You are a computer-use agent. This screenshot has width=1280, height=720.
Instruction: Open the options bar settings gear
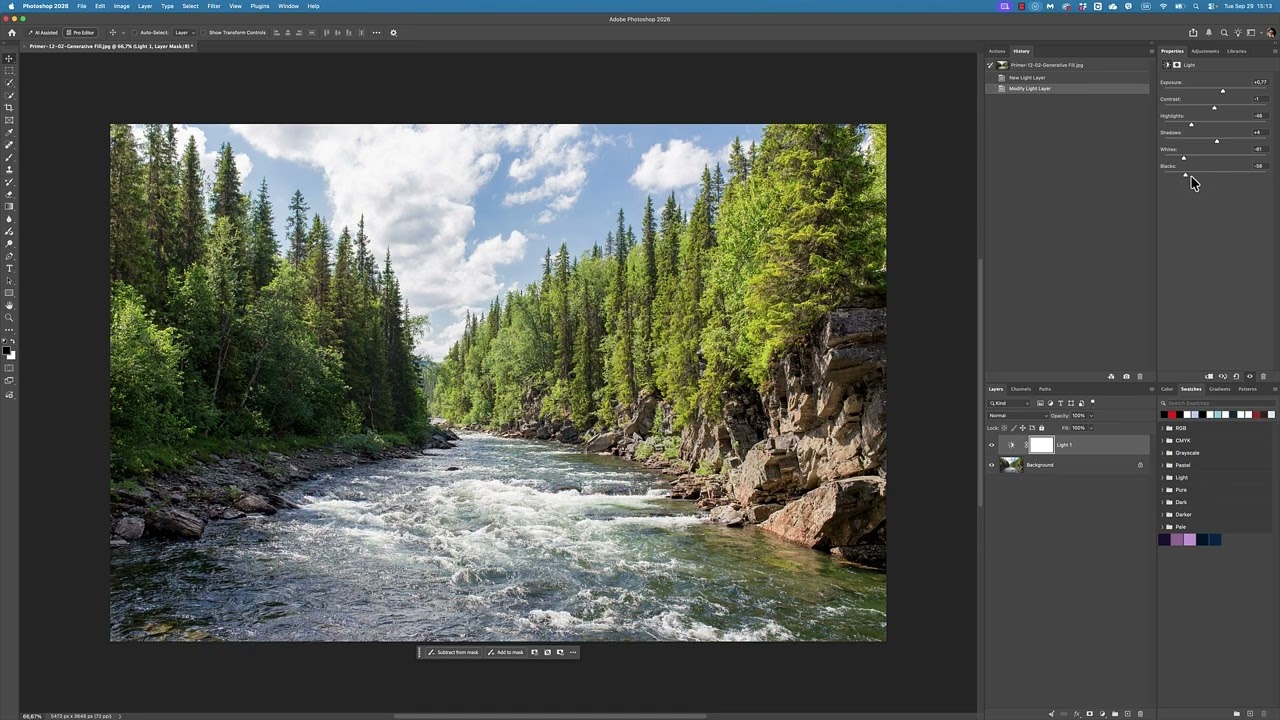[x=393, y=33]
